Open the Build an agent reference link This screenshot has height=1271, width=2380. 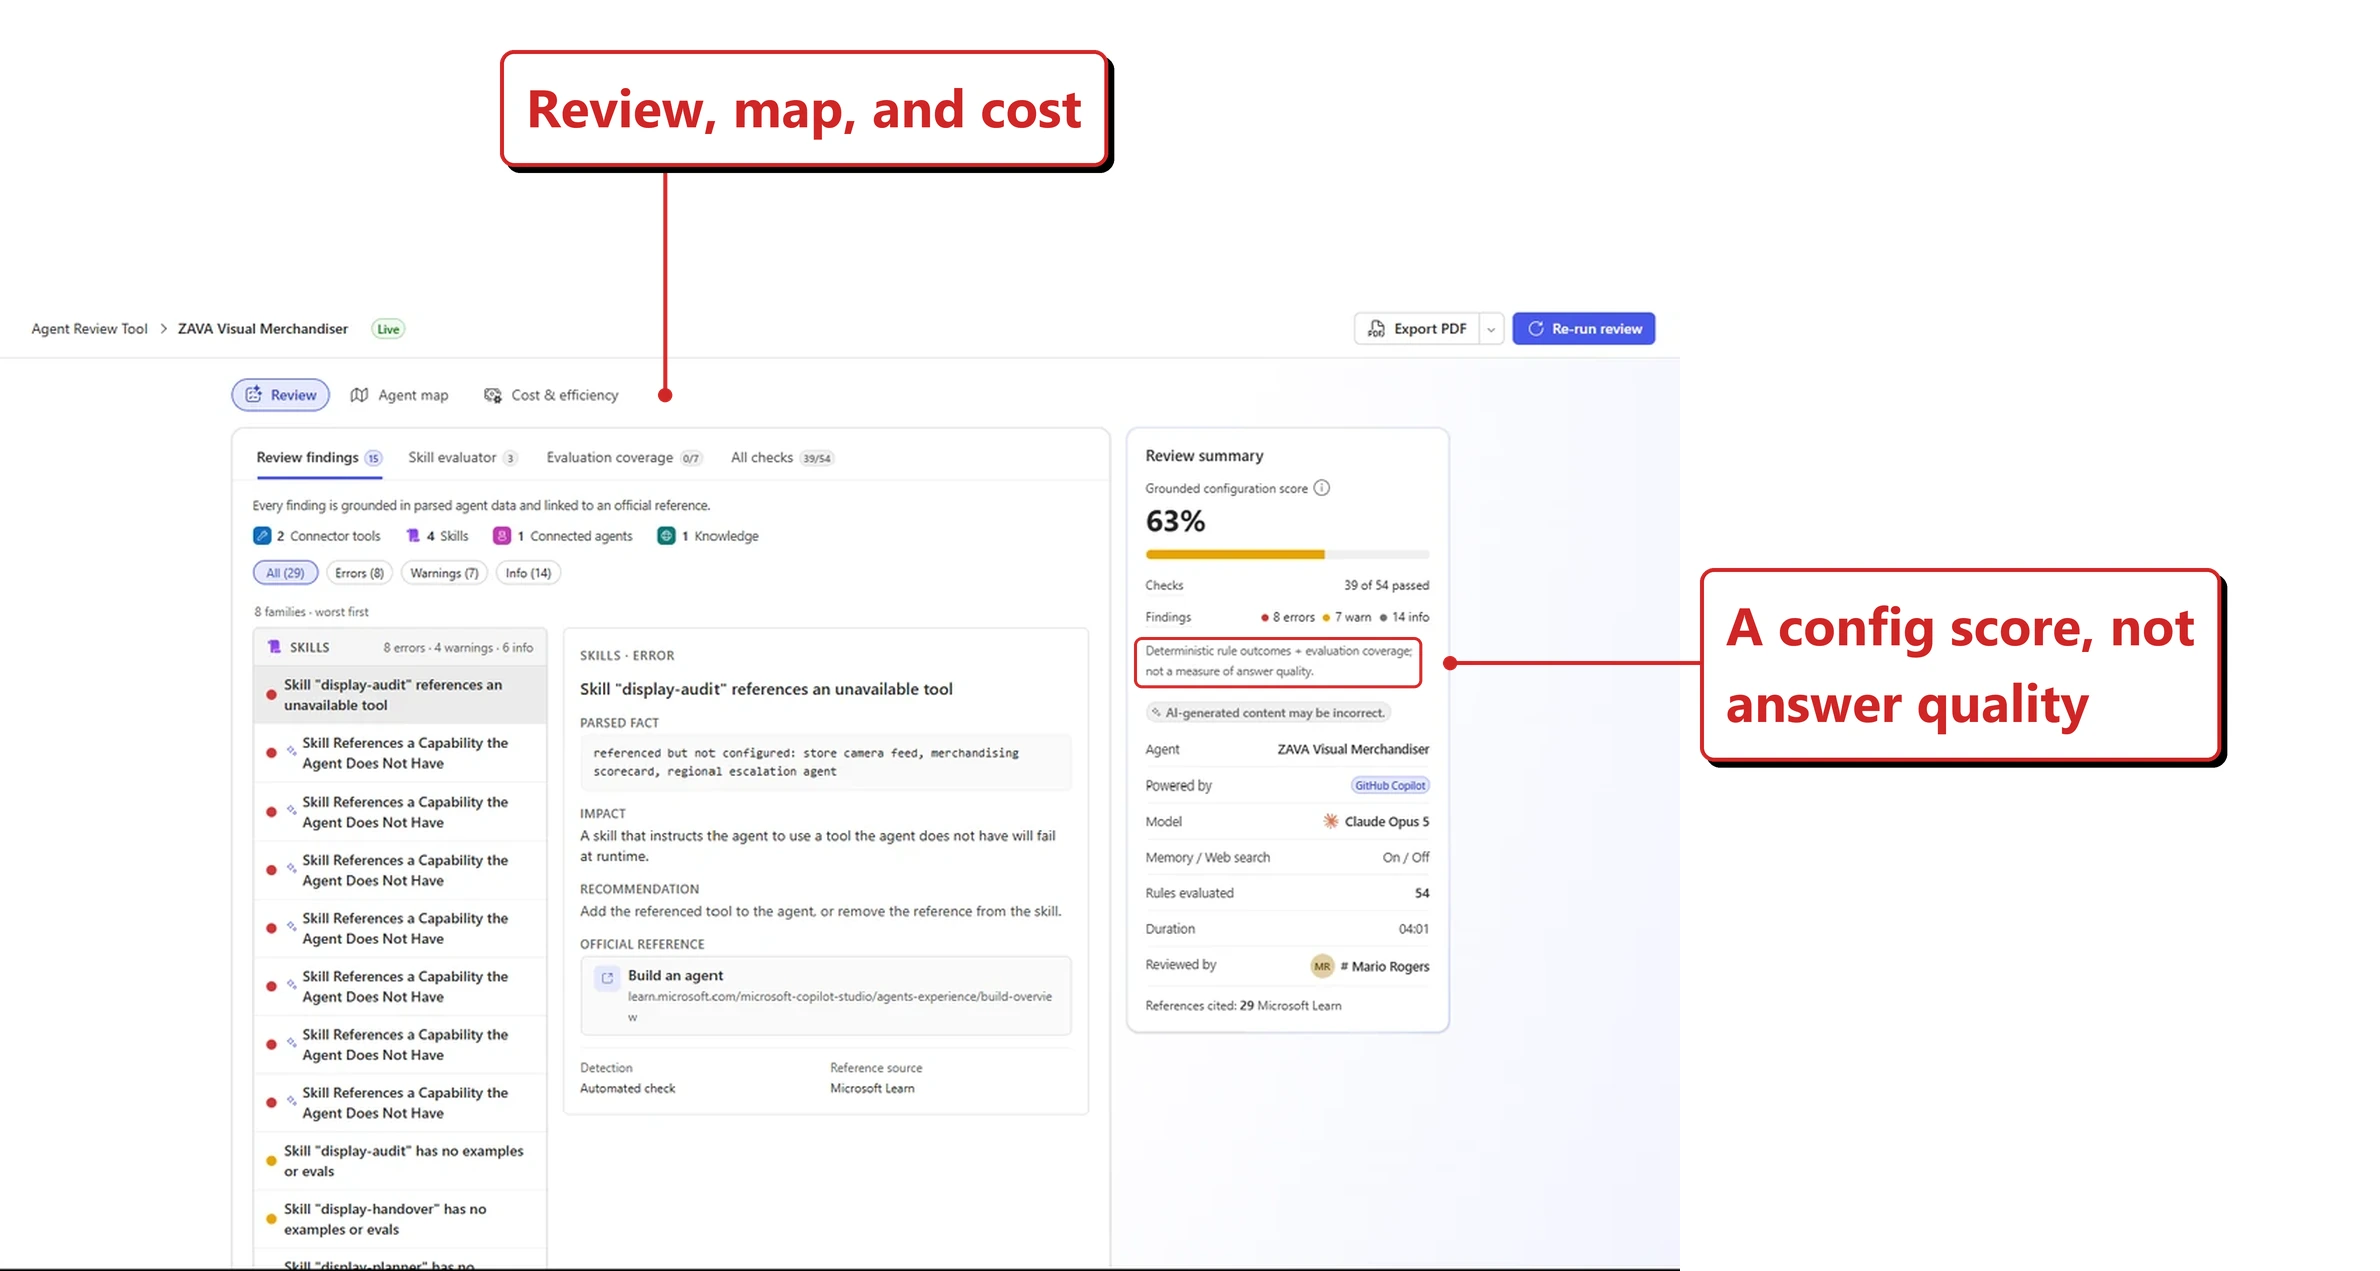[x=826, y=995]
